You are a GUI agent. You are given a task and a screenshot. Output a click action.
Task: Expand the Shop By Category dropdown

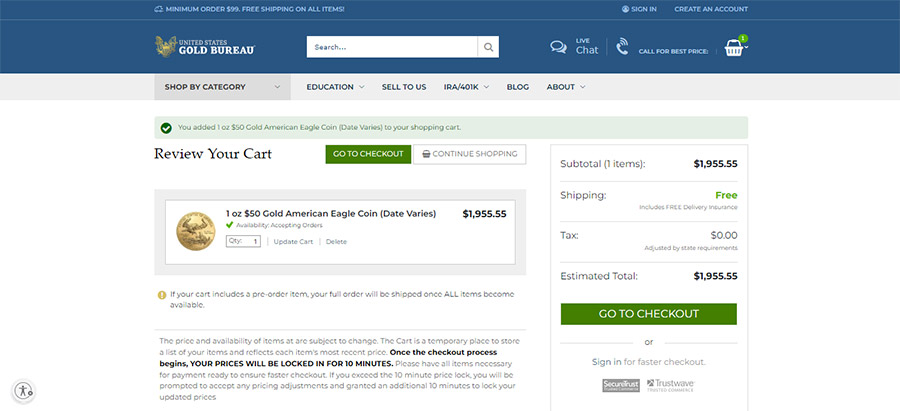click(222, 87)
